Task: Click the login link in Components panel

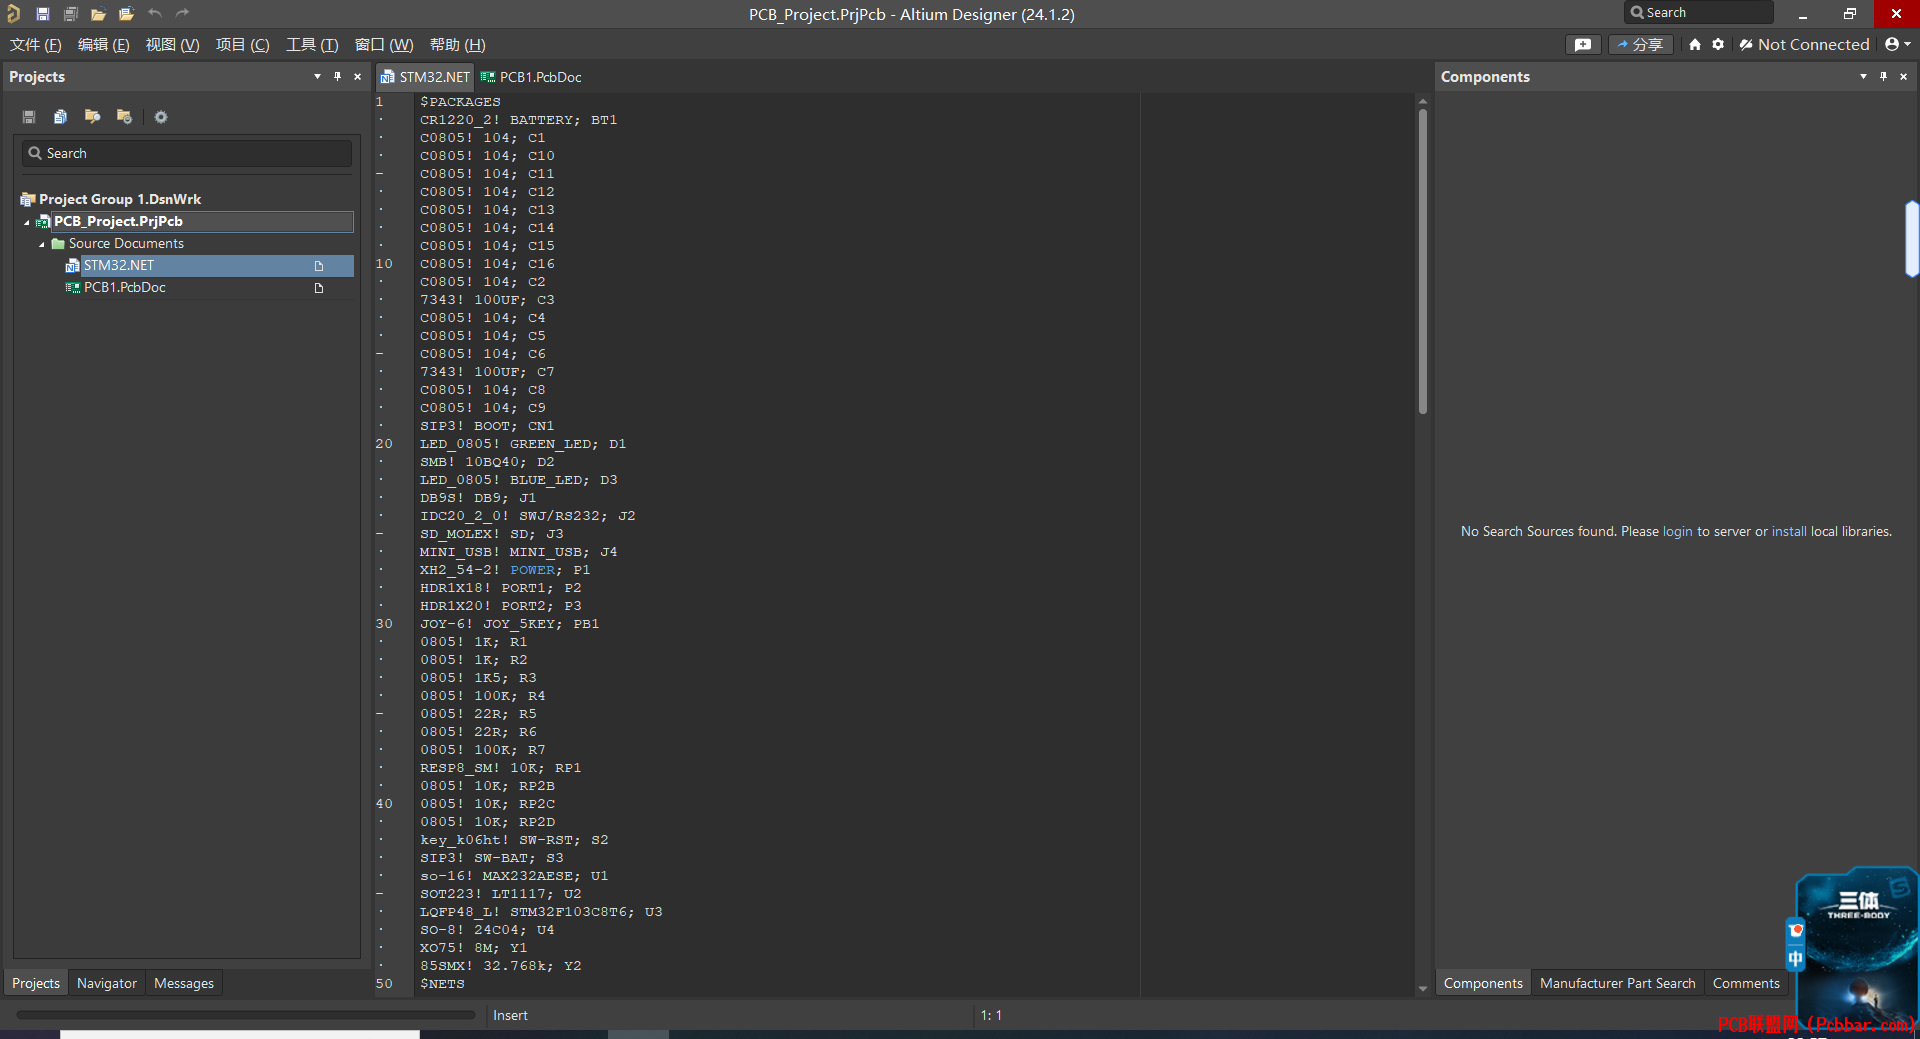Action: tap(1677, 532)
